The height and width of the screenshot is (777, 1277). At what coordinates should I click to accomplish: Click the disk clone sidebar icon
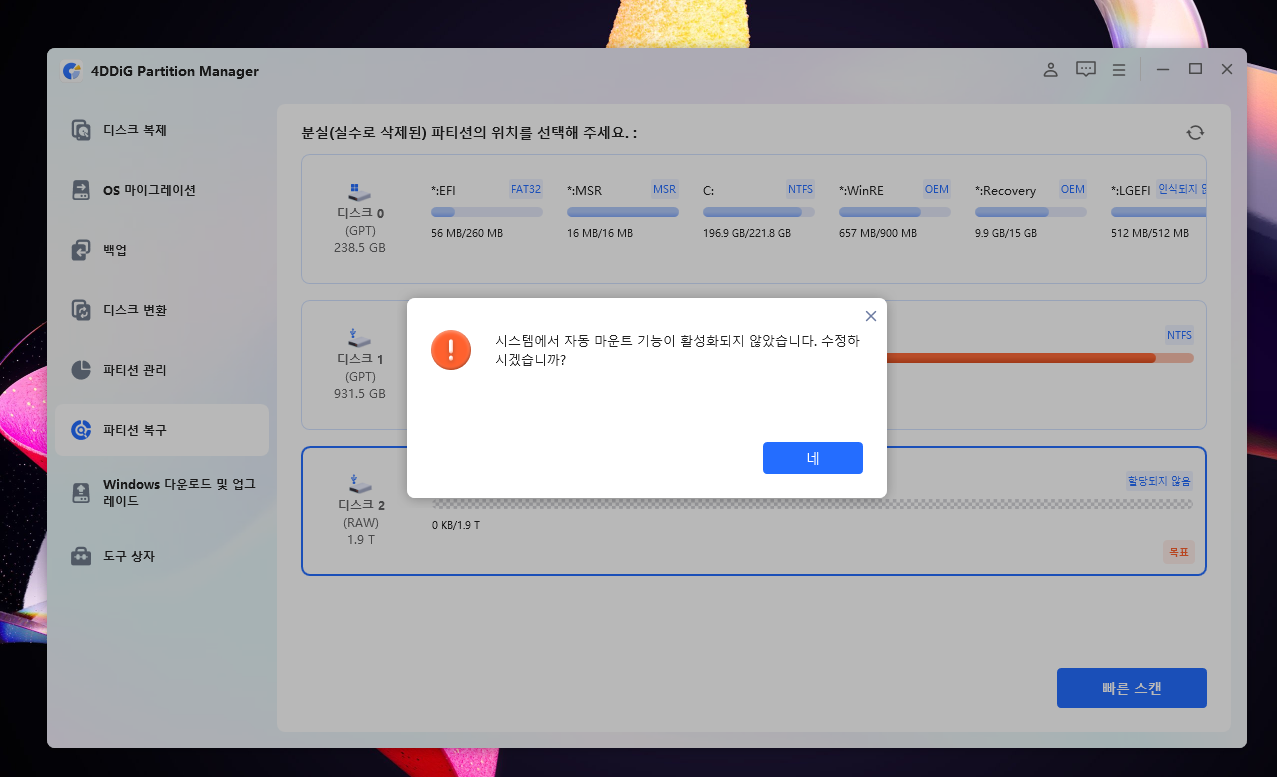[81, 130]
